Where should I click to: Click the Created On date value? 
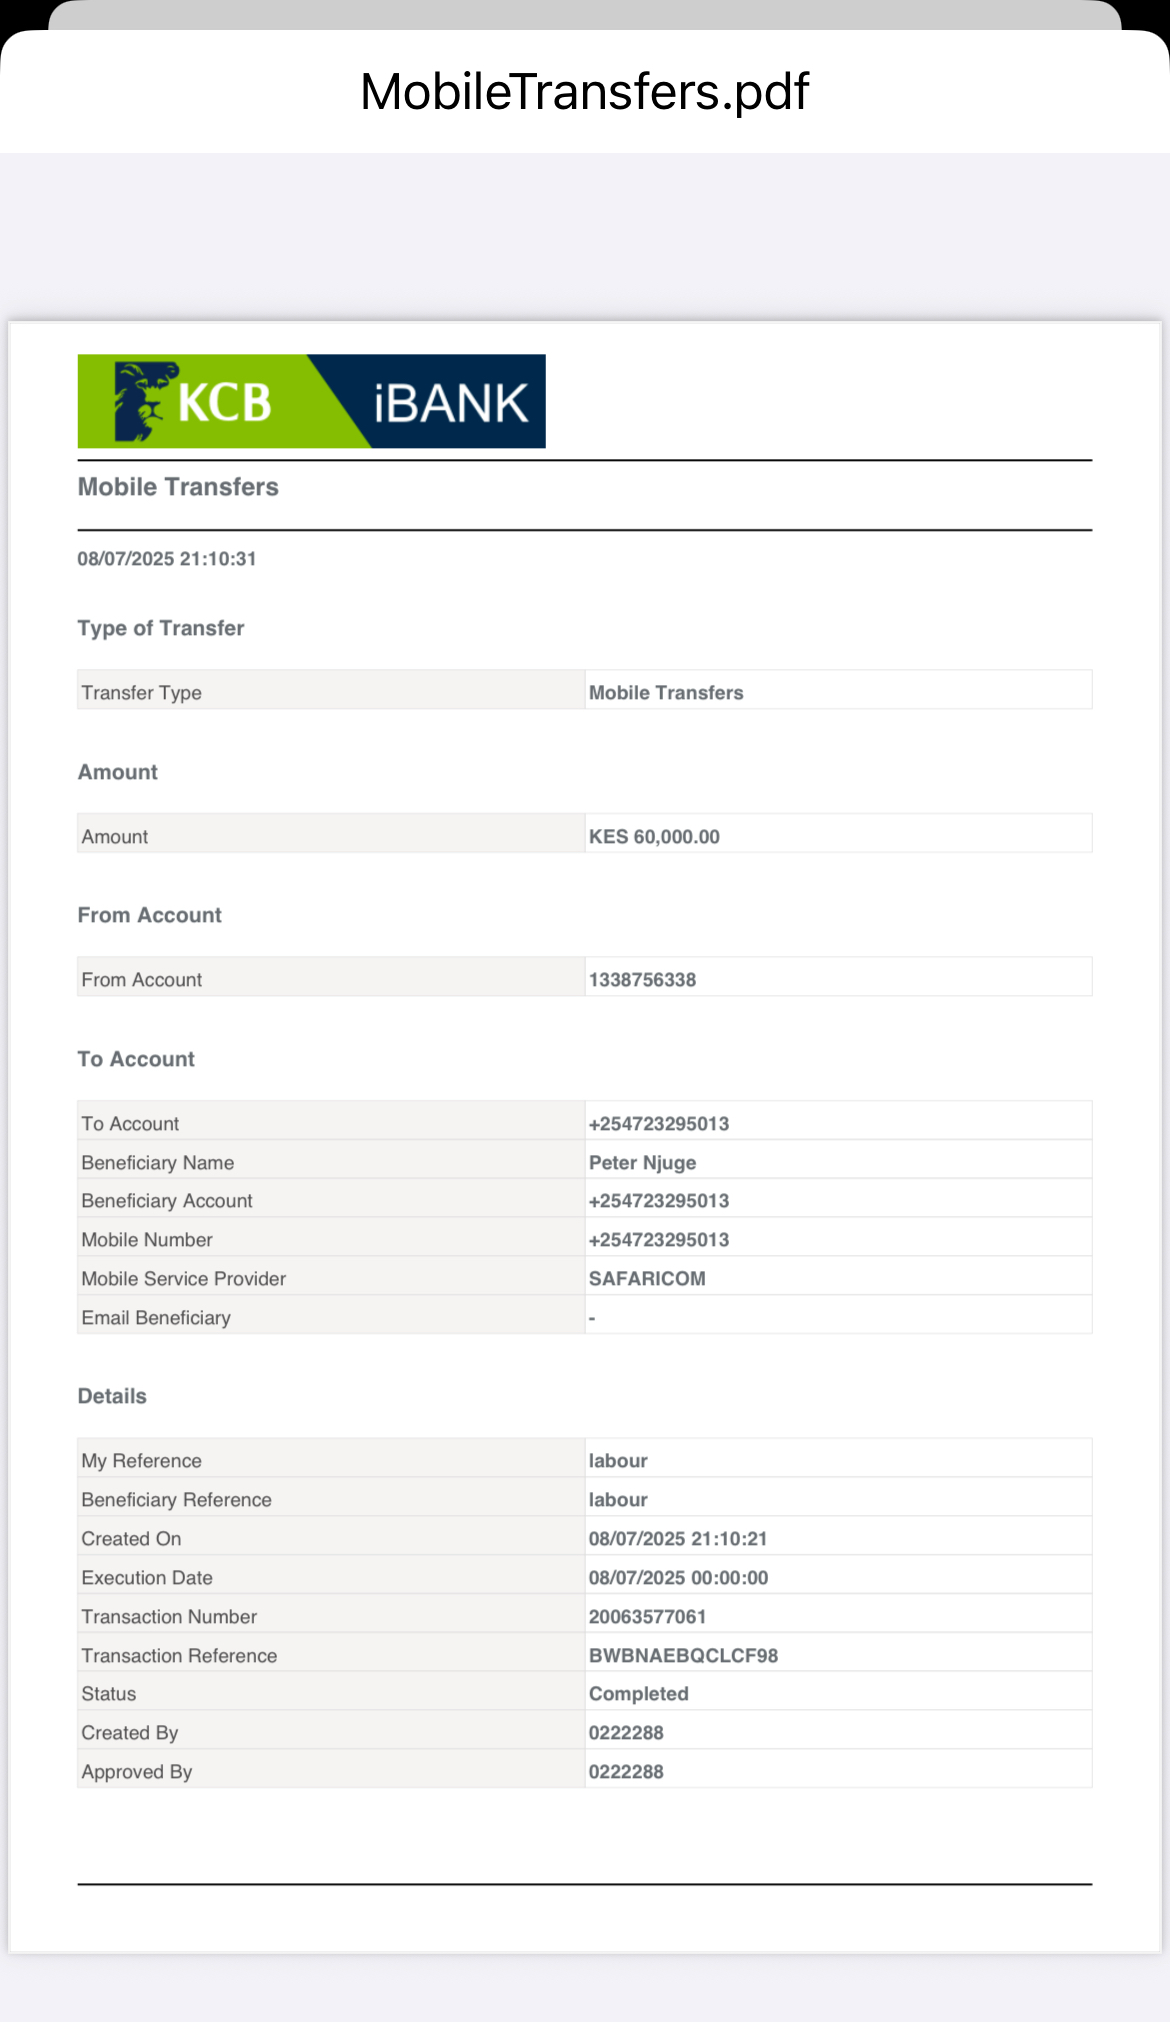678,1539
